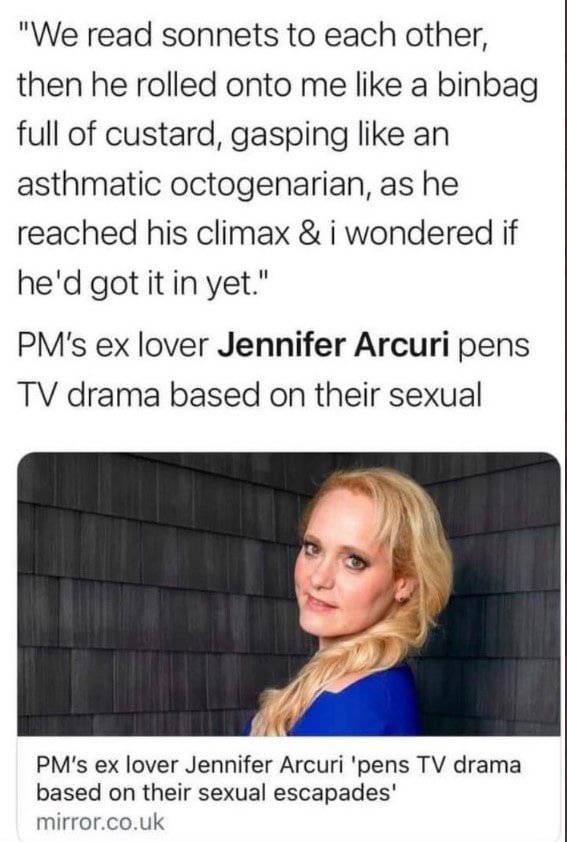Click the "TV drama based on their sexual" line
567x842 pixels.
pyautogui.click(x=249, y=396)
